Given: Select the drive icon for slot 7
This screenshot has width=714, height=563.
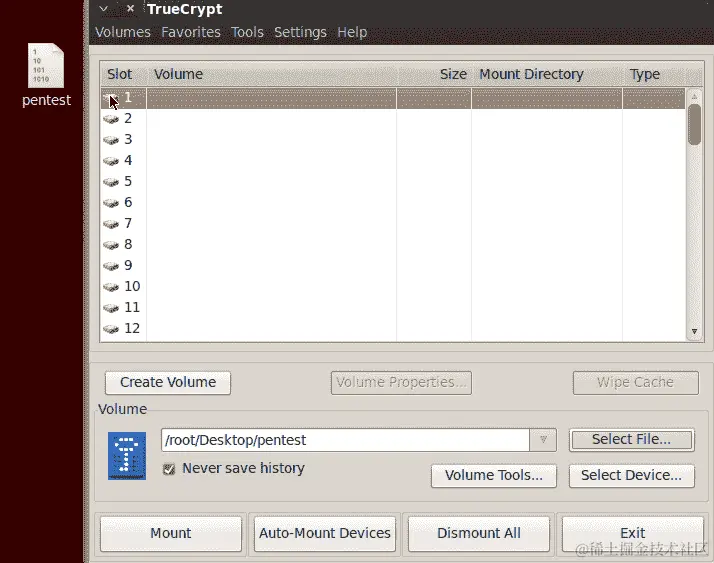Looking at the screenshot, I should tap(111, 224).
